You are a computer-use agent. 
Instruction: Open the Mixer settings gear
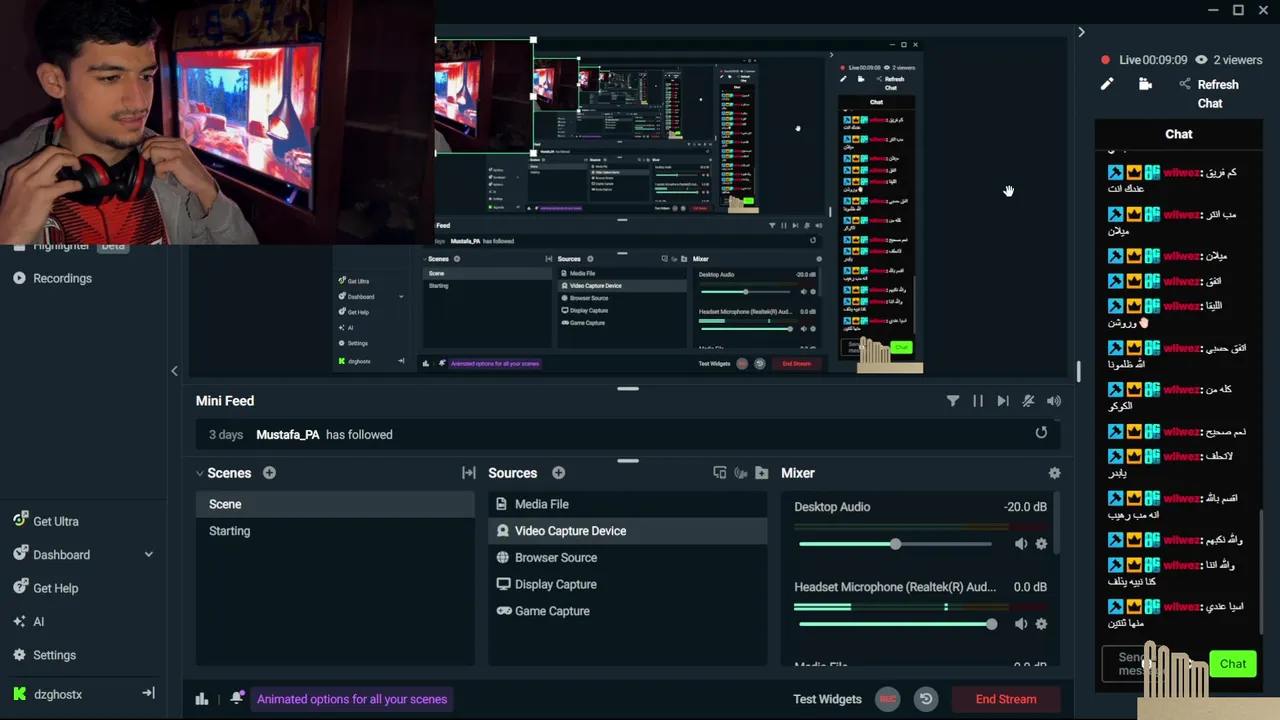(1054, 473)
